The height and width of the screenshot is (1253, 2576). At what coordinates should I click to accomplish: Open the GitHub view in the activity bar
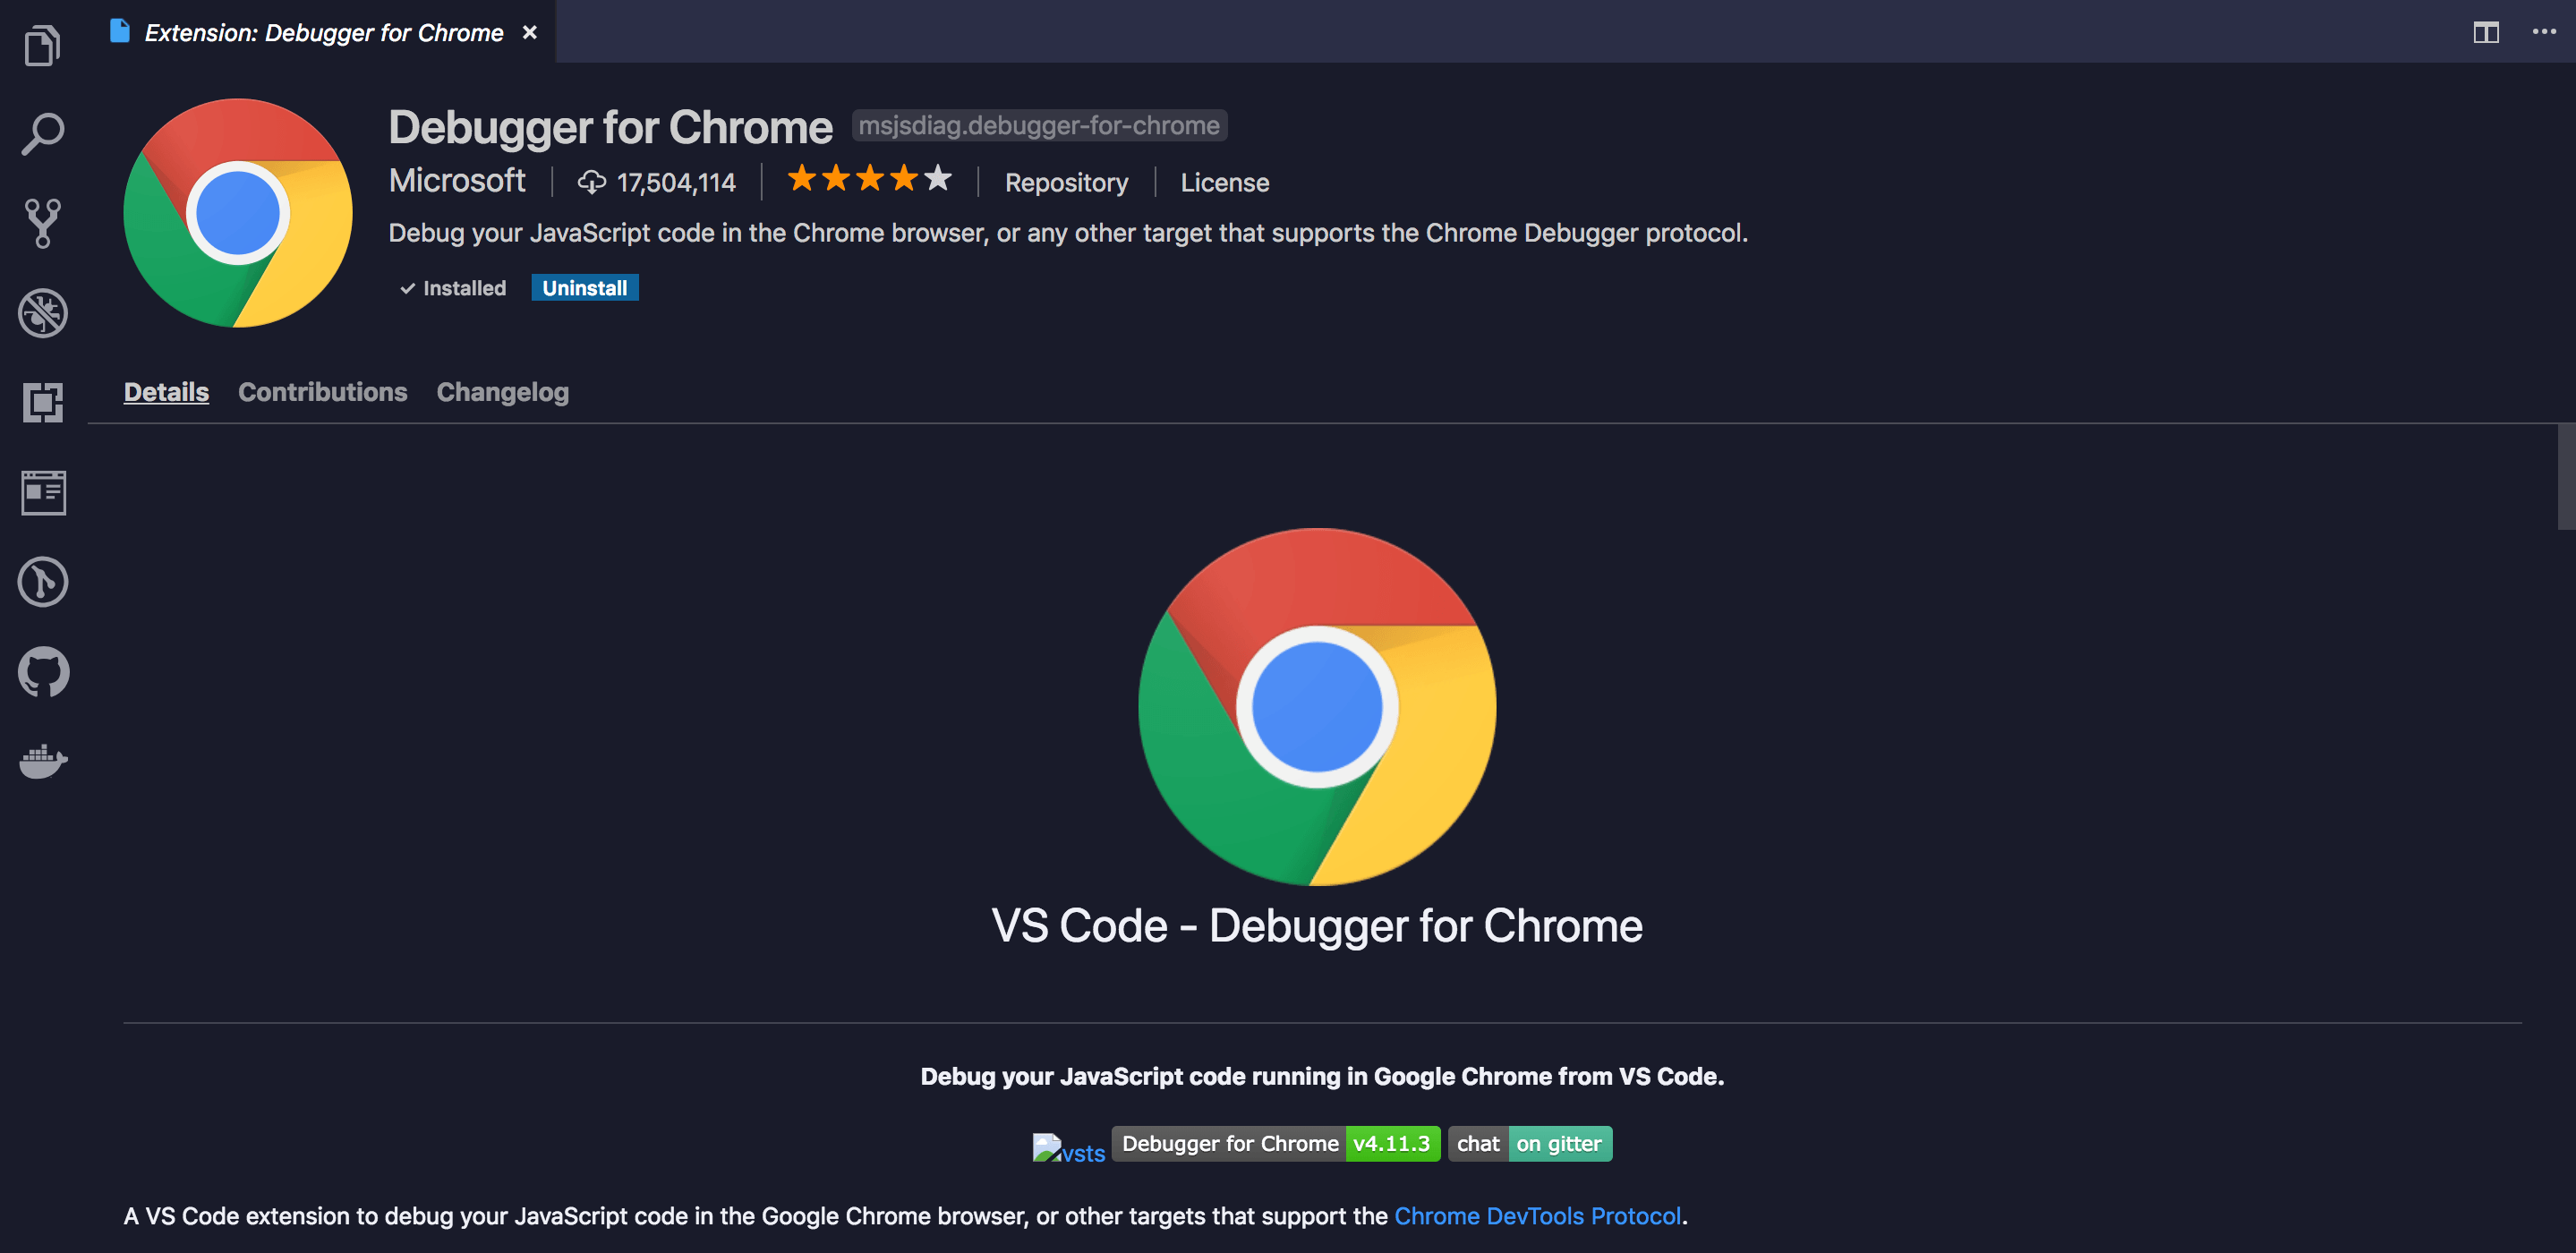coord(42,671)
